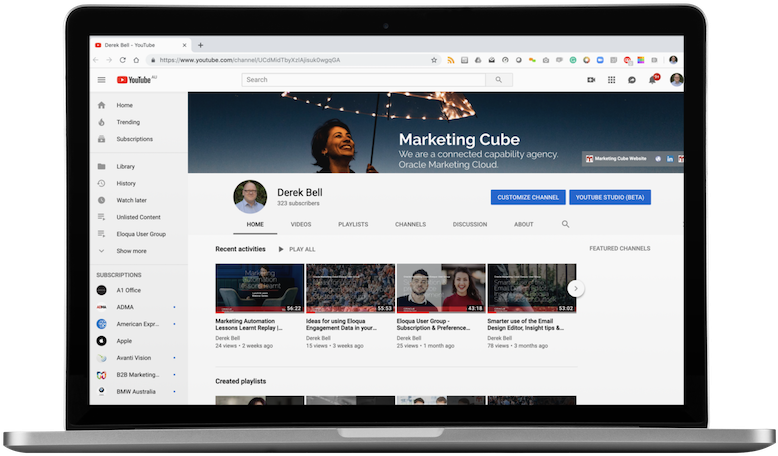Switch to the ABOUT tab
778x456 pixels.
[523, 224]
